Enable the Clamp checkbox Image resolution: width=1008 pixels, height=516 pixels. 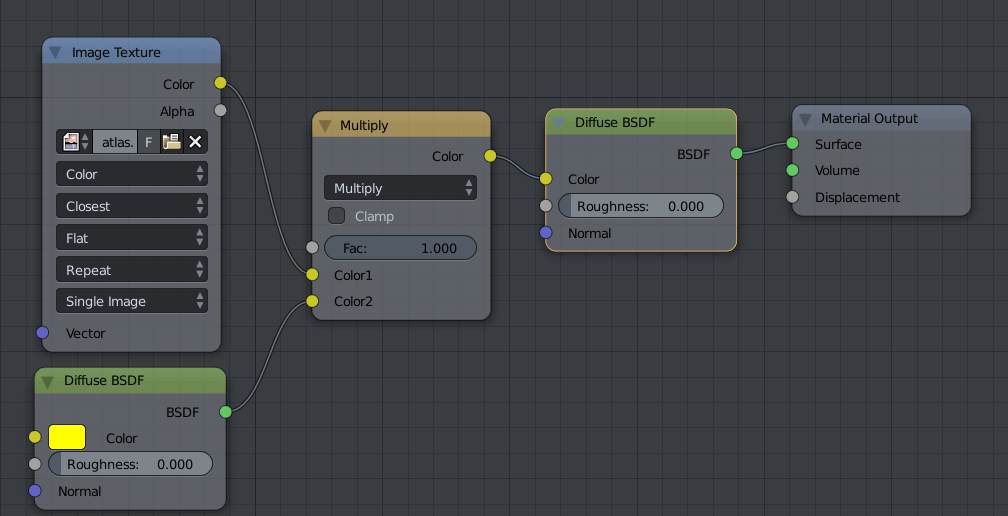click(x=337, y=216)
